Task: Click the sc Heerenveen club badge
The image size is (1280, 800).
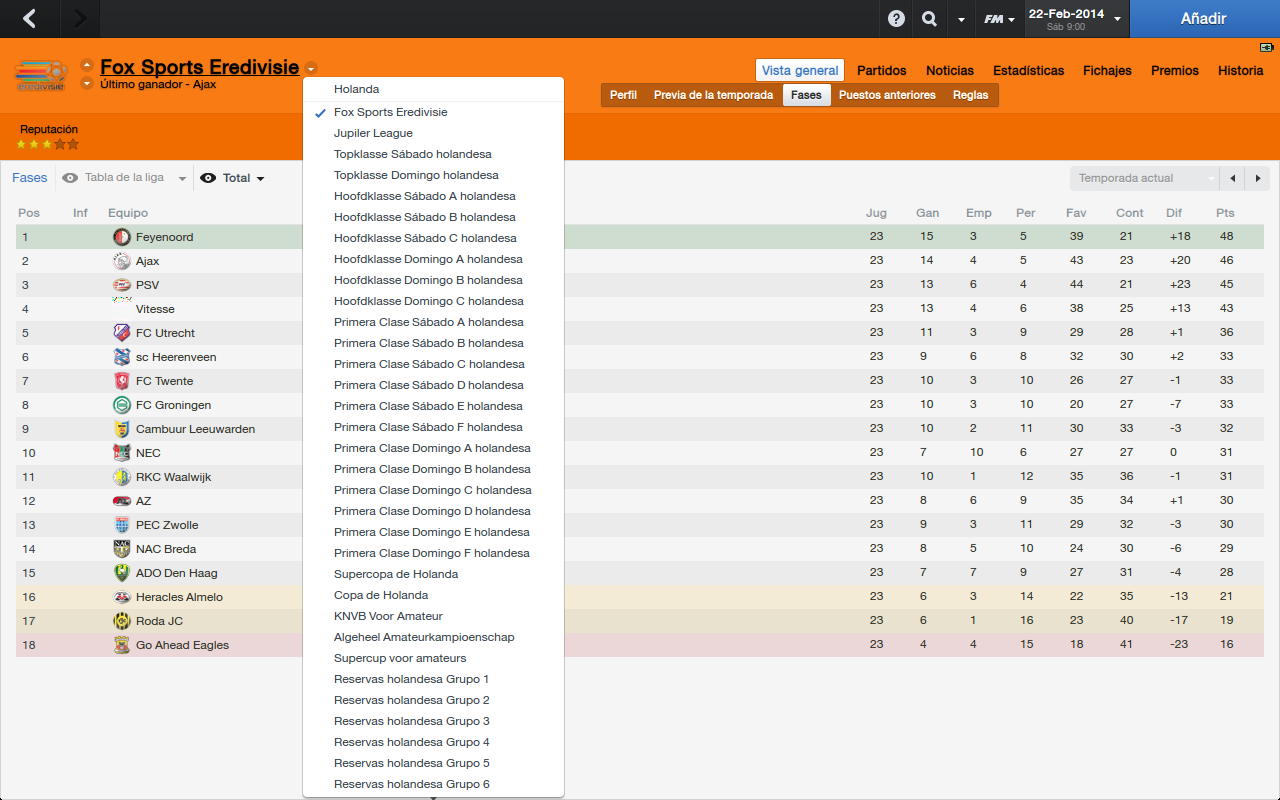Action: coord(122,357)
